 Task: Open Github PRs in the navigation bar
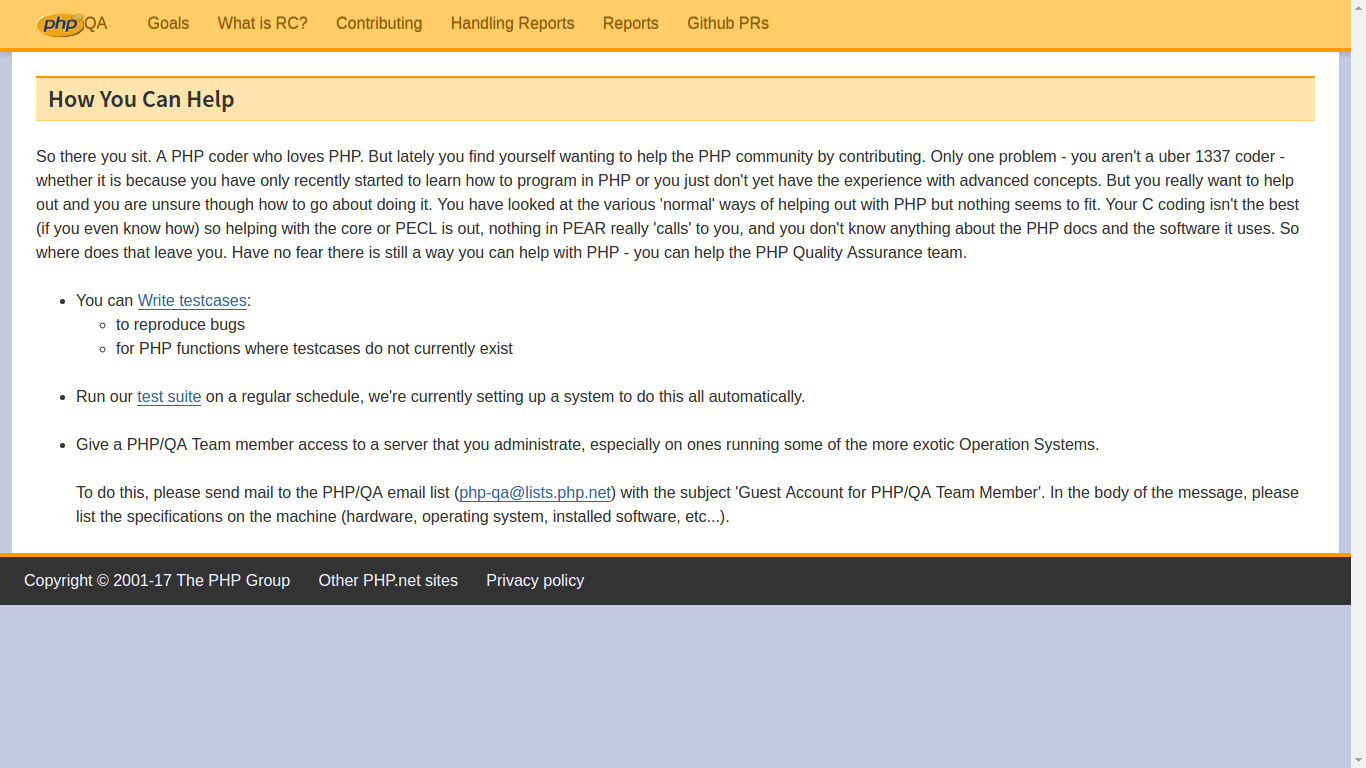coord(728,23)
